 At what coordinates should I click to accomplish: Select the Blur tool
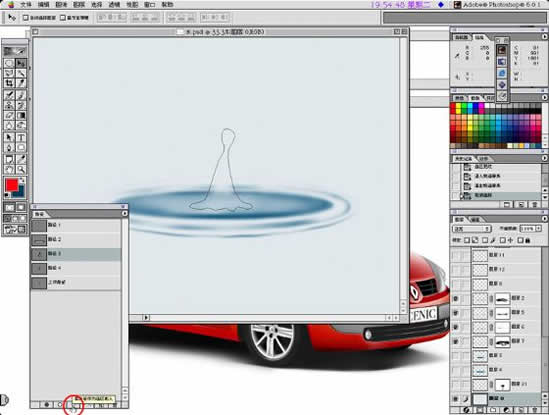(x=9, y=125)
